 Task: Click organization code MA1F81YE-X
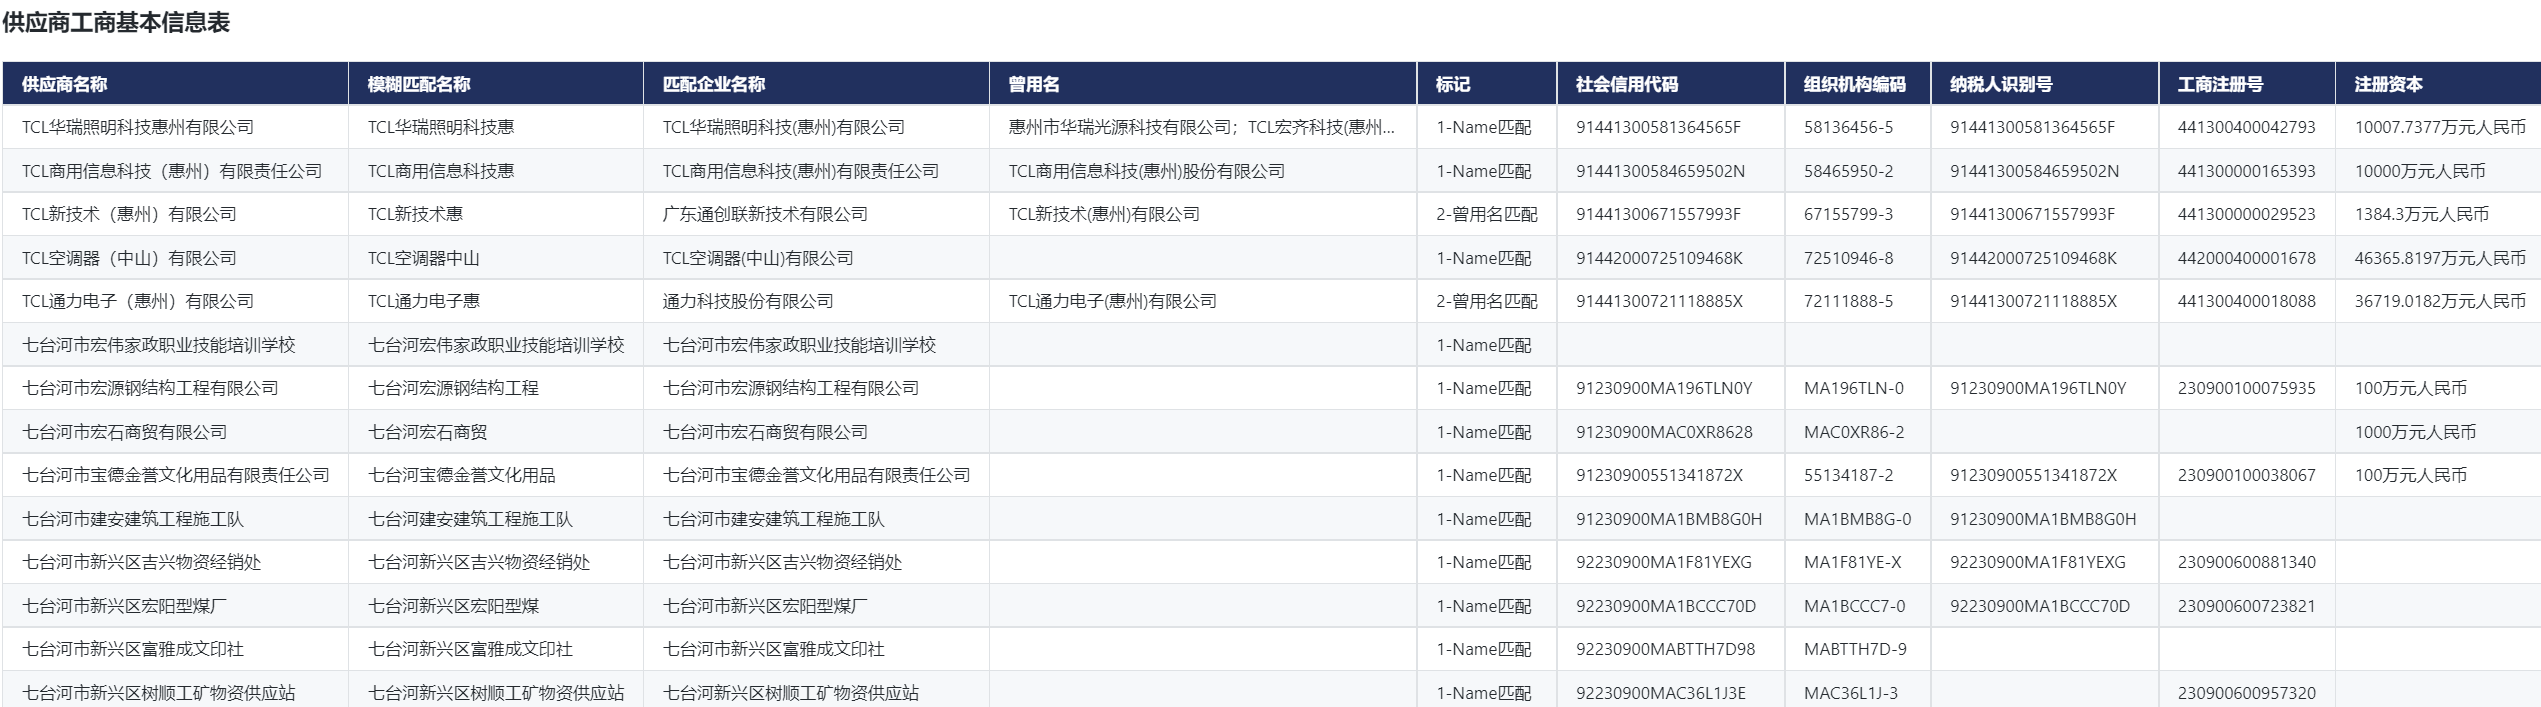tap(1853, 562)
